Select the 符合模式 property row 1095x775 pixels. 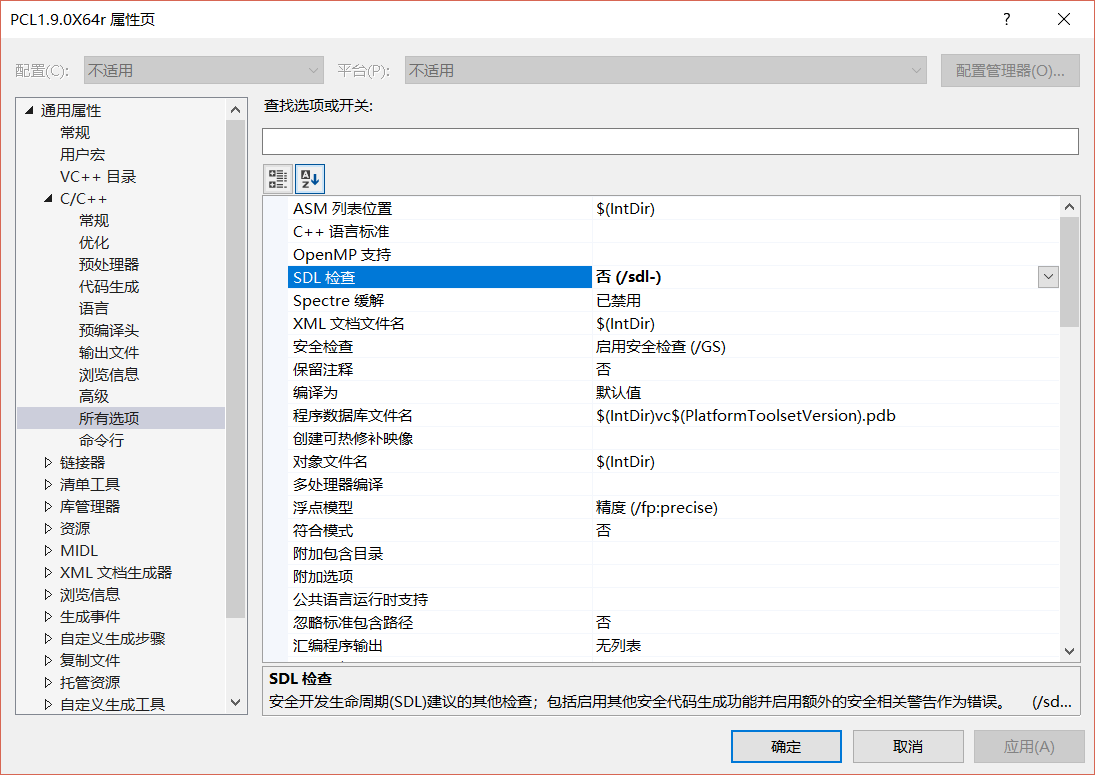[x=673, y=531]
